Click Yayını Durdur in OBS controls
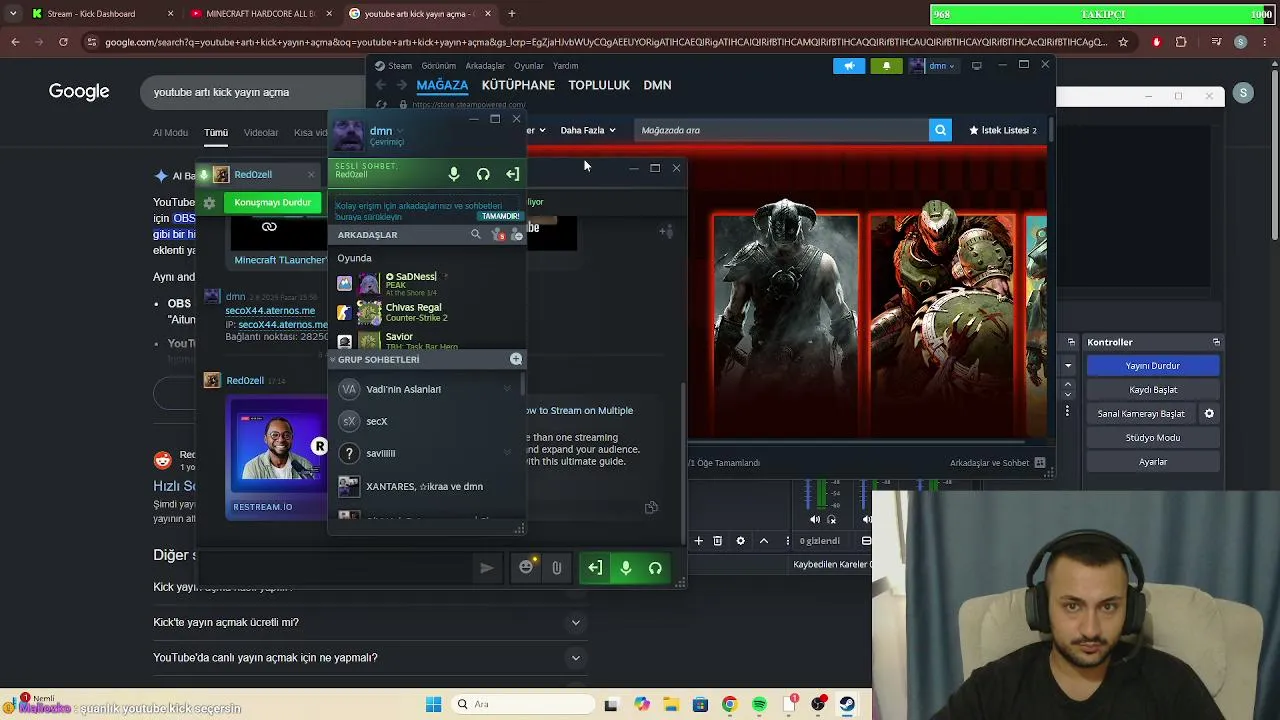Image resolution: width=1280 pixels, height=720 pixels. [x=1153, y=366]
